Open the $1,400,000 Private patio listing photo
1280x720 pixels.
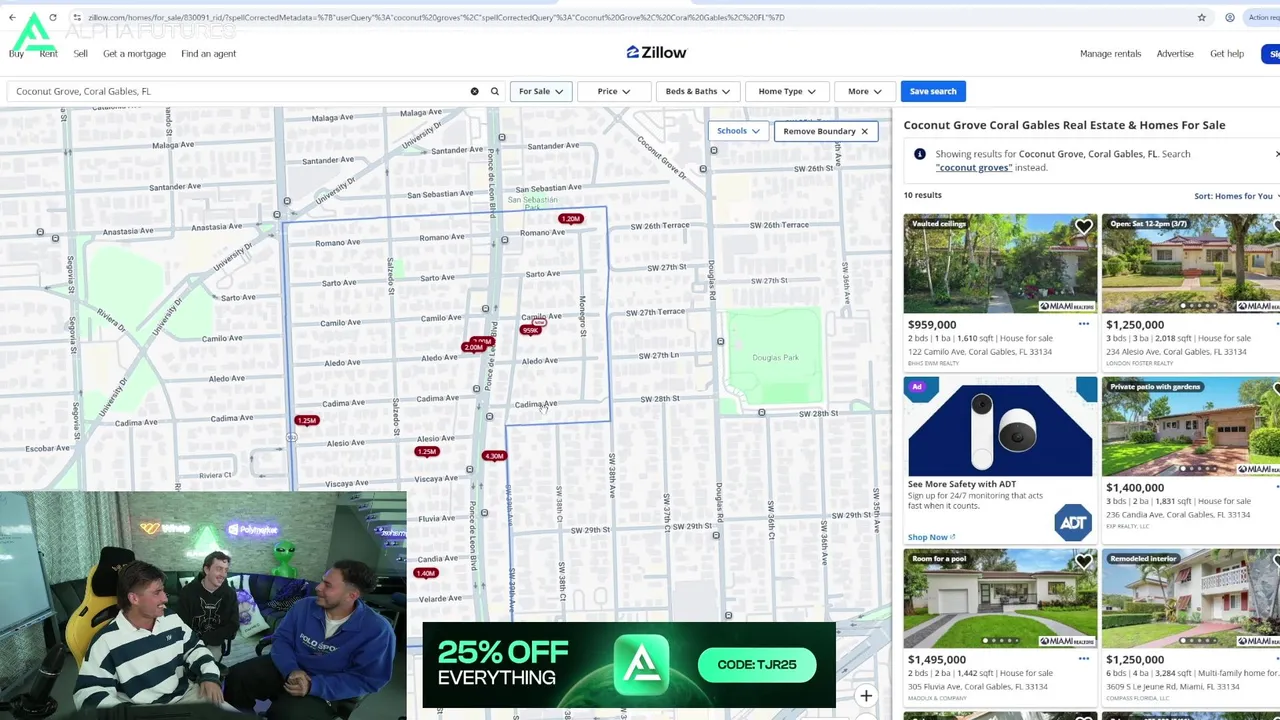point(1190,427)
